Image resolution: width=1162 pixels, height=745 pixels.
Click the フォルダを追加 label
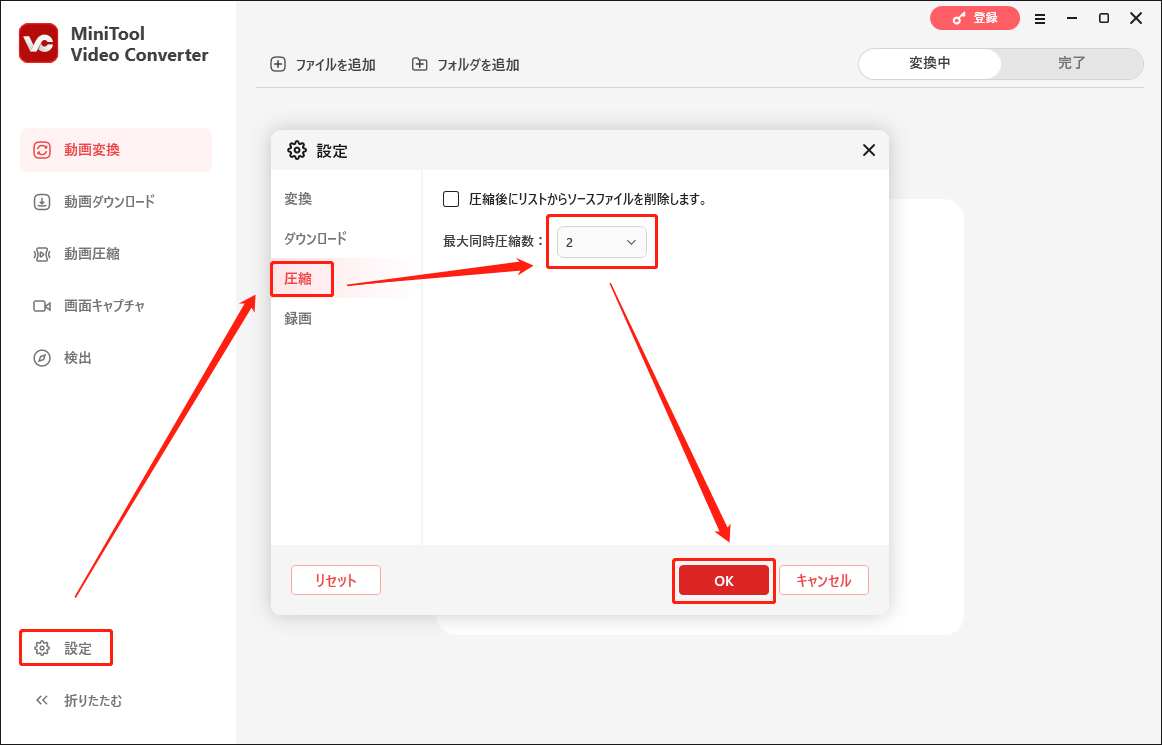[x=478, y=65]
